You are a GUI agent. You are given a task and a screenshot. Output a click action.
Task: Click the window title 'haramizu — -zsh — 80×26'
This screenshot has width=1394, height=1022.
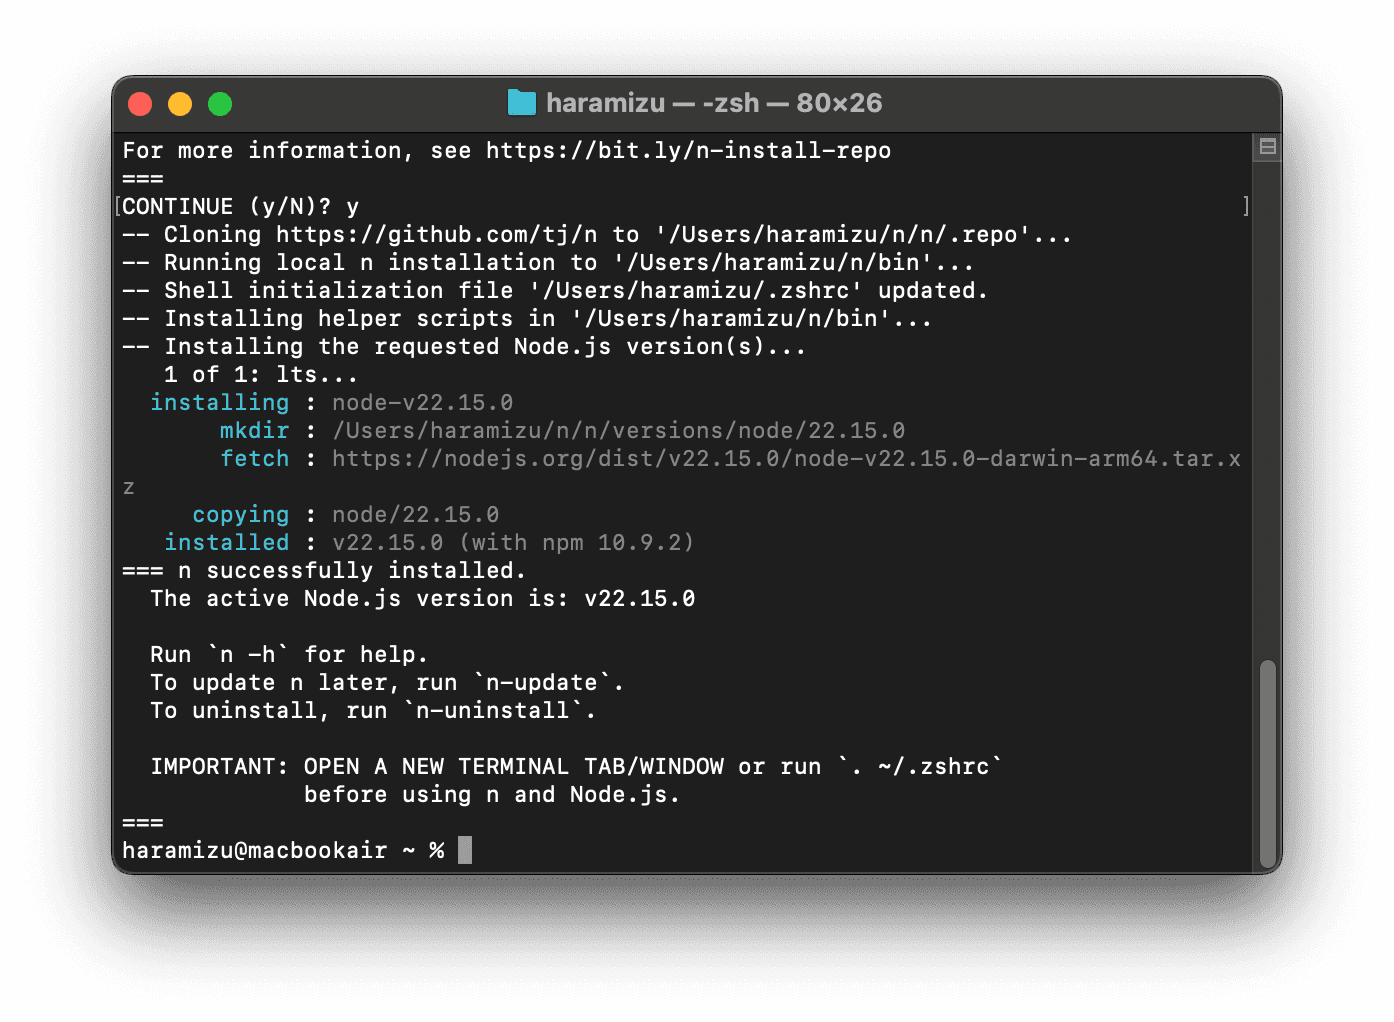tap(713, 103)
